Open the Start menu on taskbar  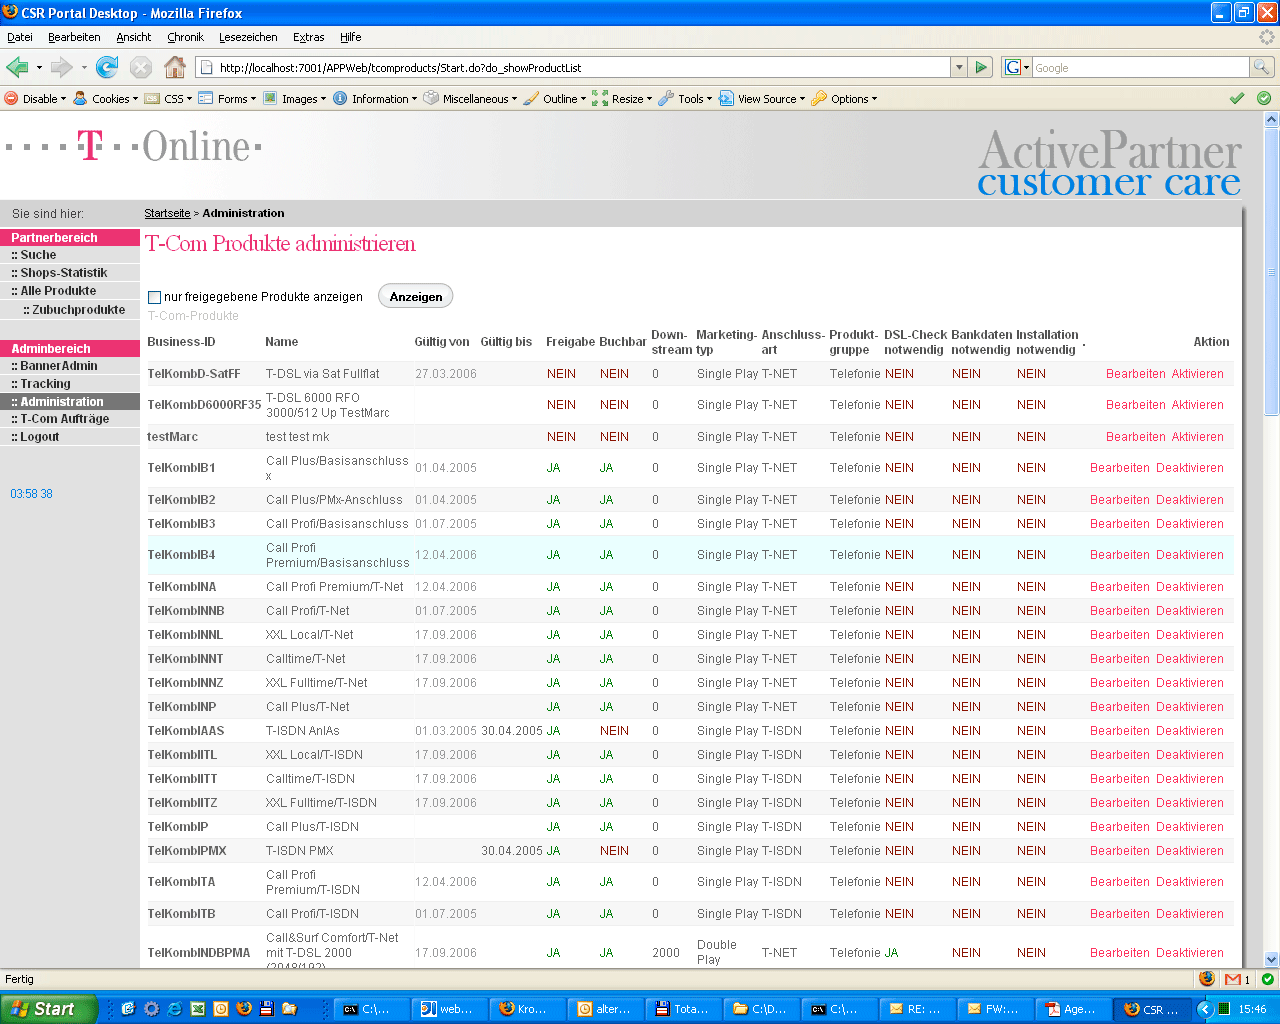pyautogui.click(x=48, y=1009)
